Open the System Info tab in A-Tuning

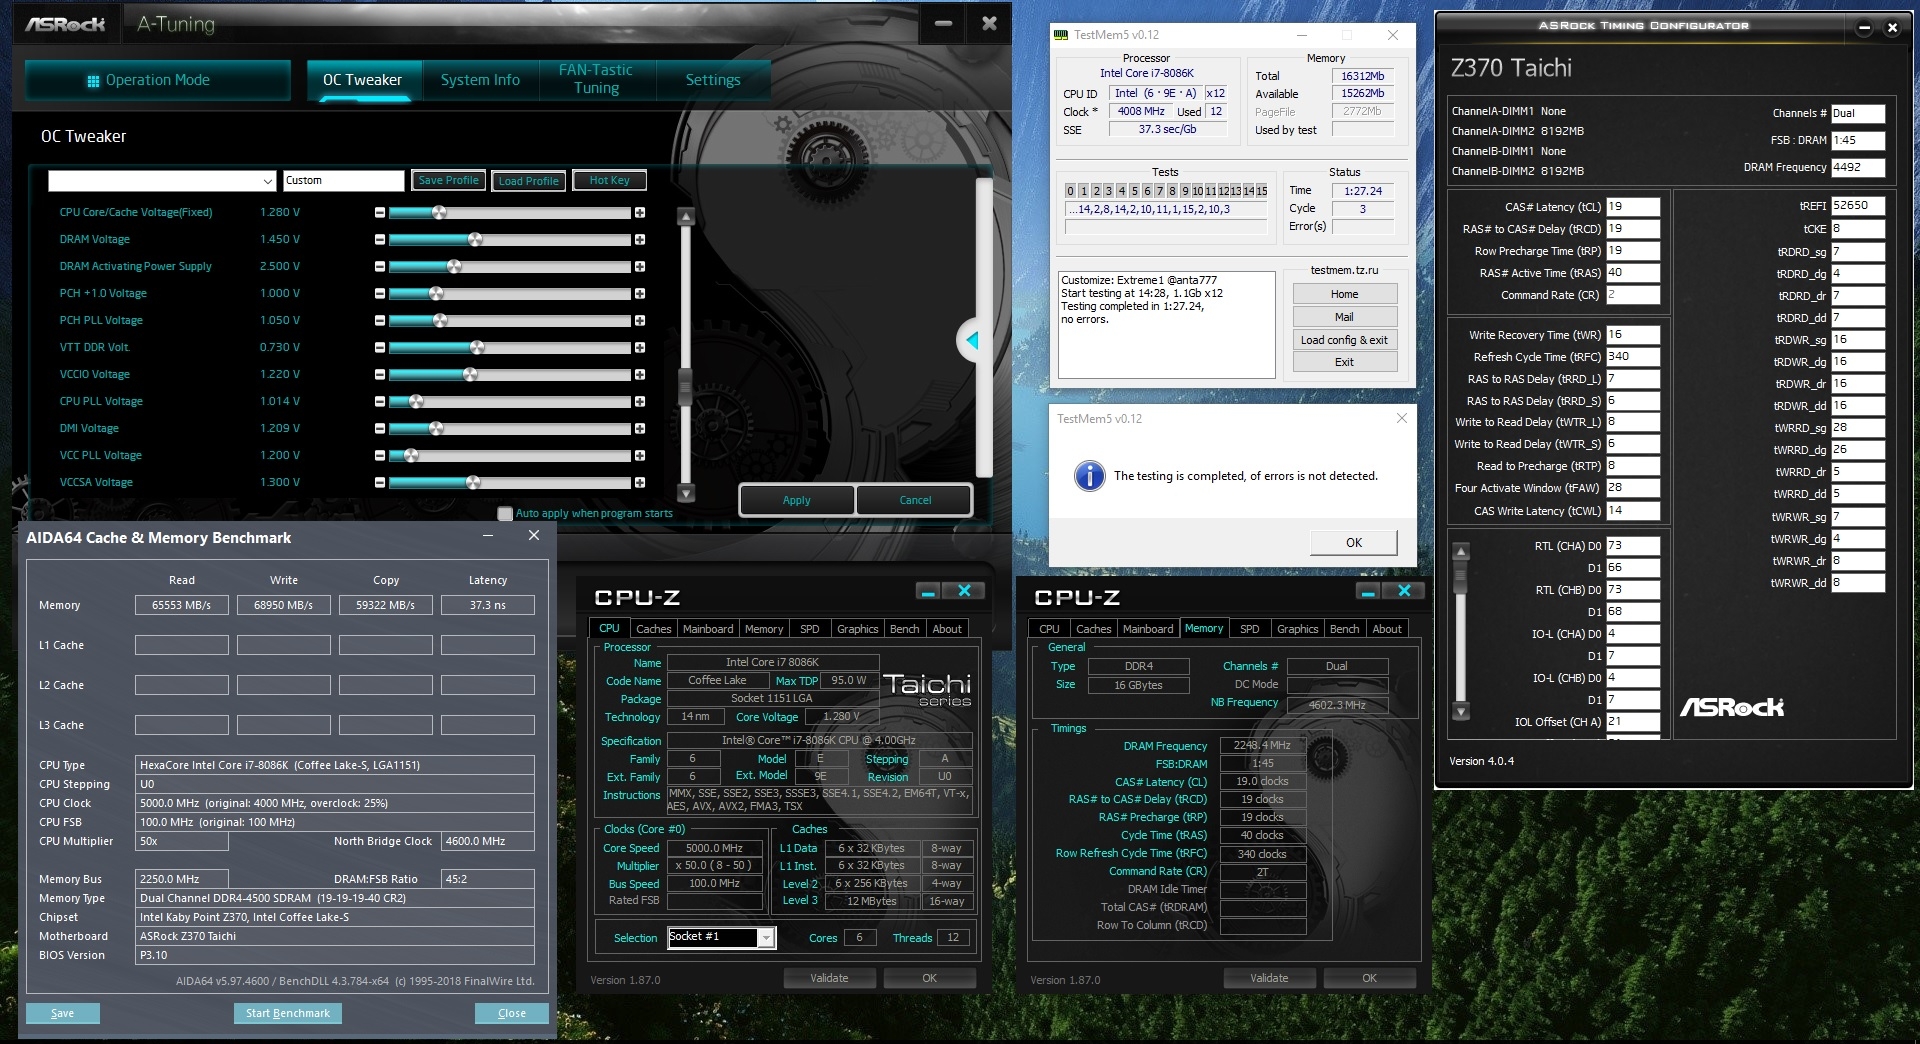click(480, 81)
